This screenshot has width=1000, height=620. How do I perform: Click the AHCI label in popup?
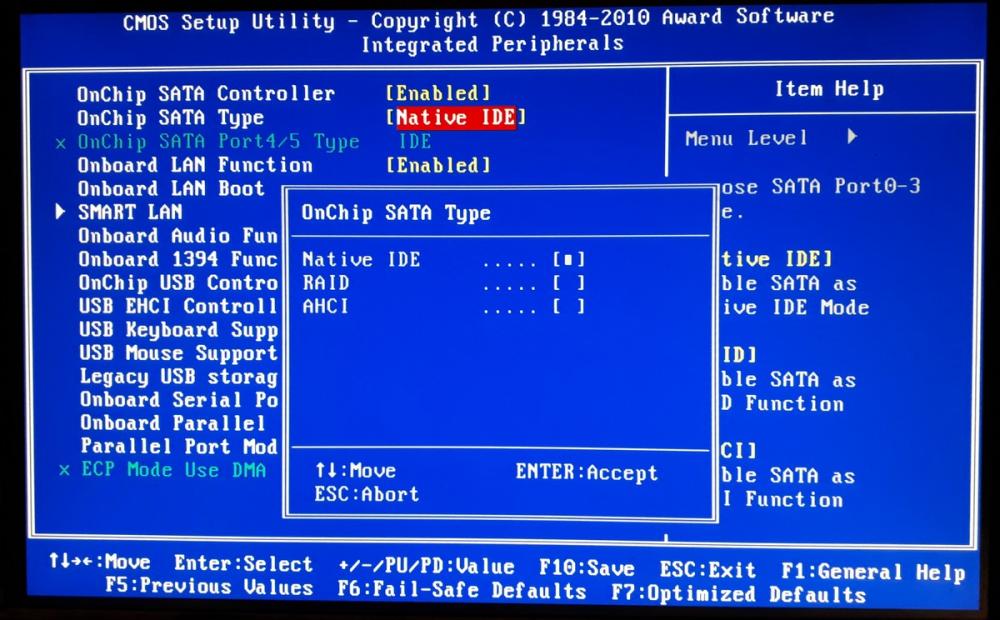click(x=326, y=306)
